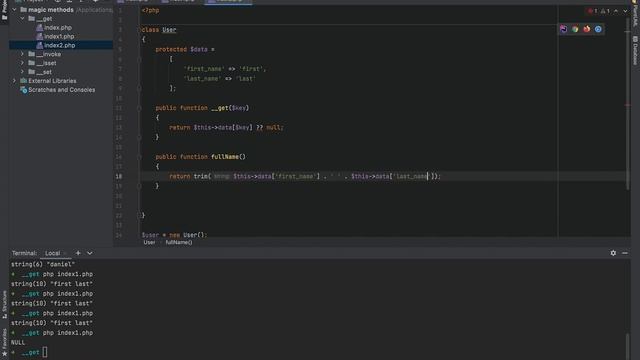Select the __isset folder label
This screenshot has height=360, width=640.
click(47, 63)
